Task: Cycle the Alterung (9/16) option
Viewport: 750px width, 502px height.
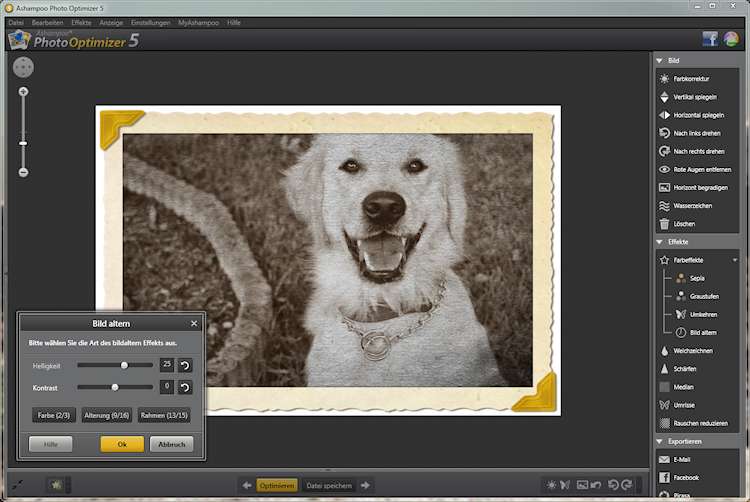Action: point(107,415)
